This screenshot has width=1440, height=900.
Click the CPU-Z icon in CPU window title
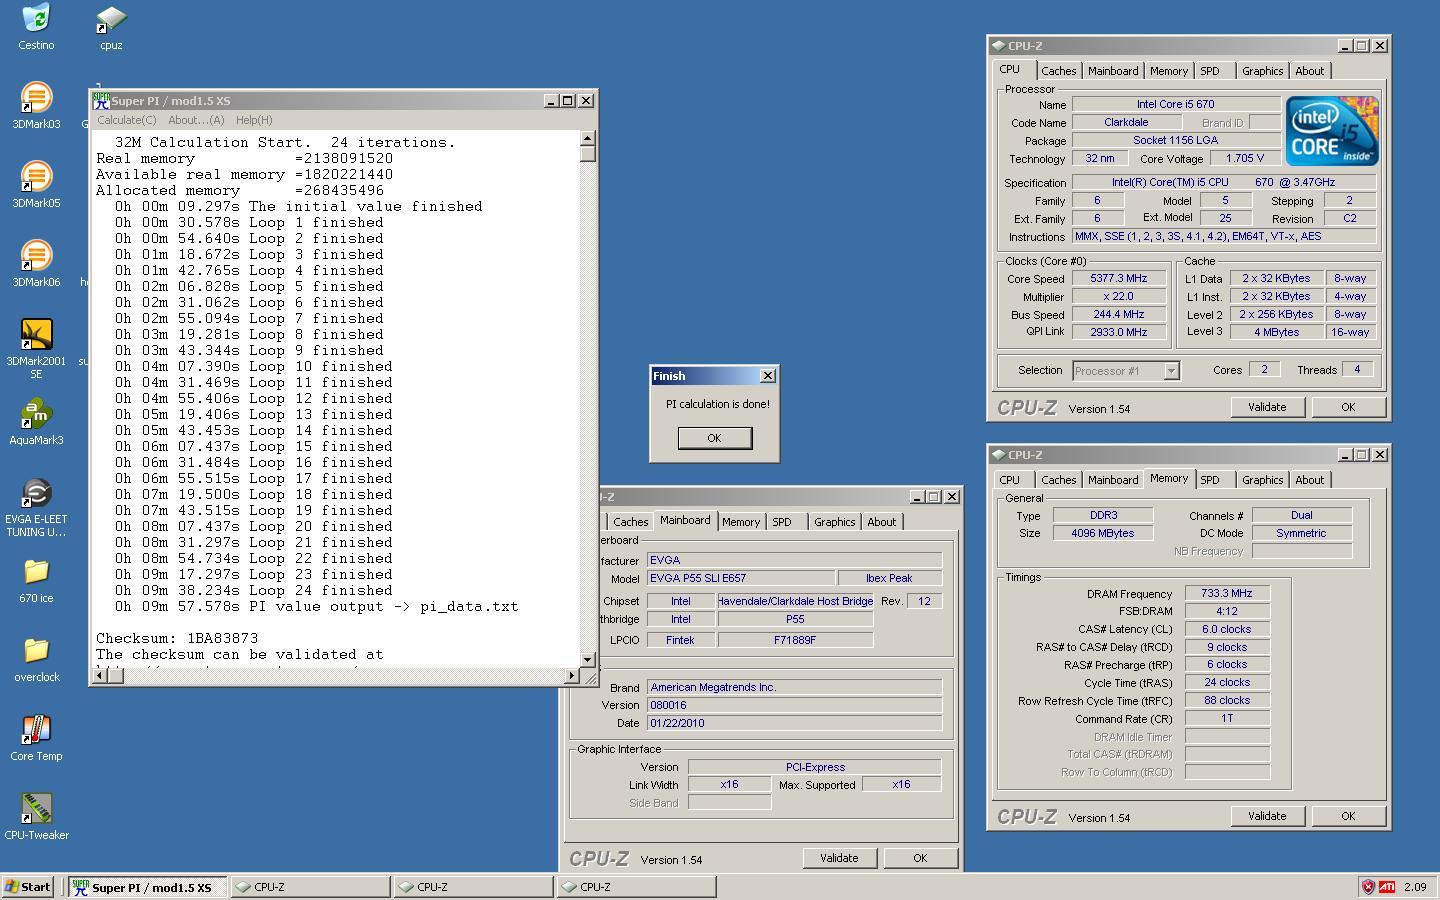pyautogui.click(x=999, y=46)
